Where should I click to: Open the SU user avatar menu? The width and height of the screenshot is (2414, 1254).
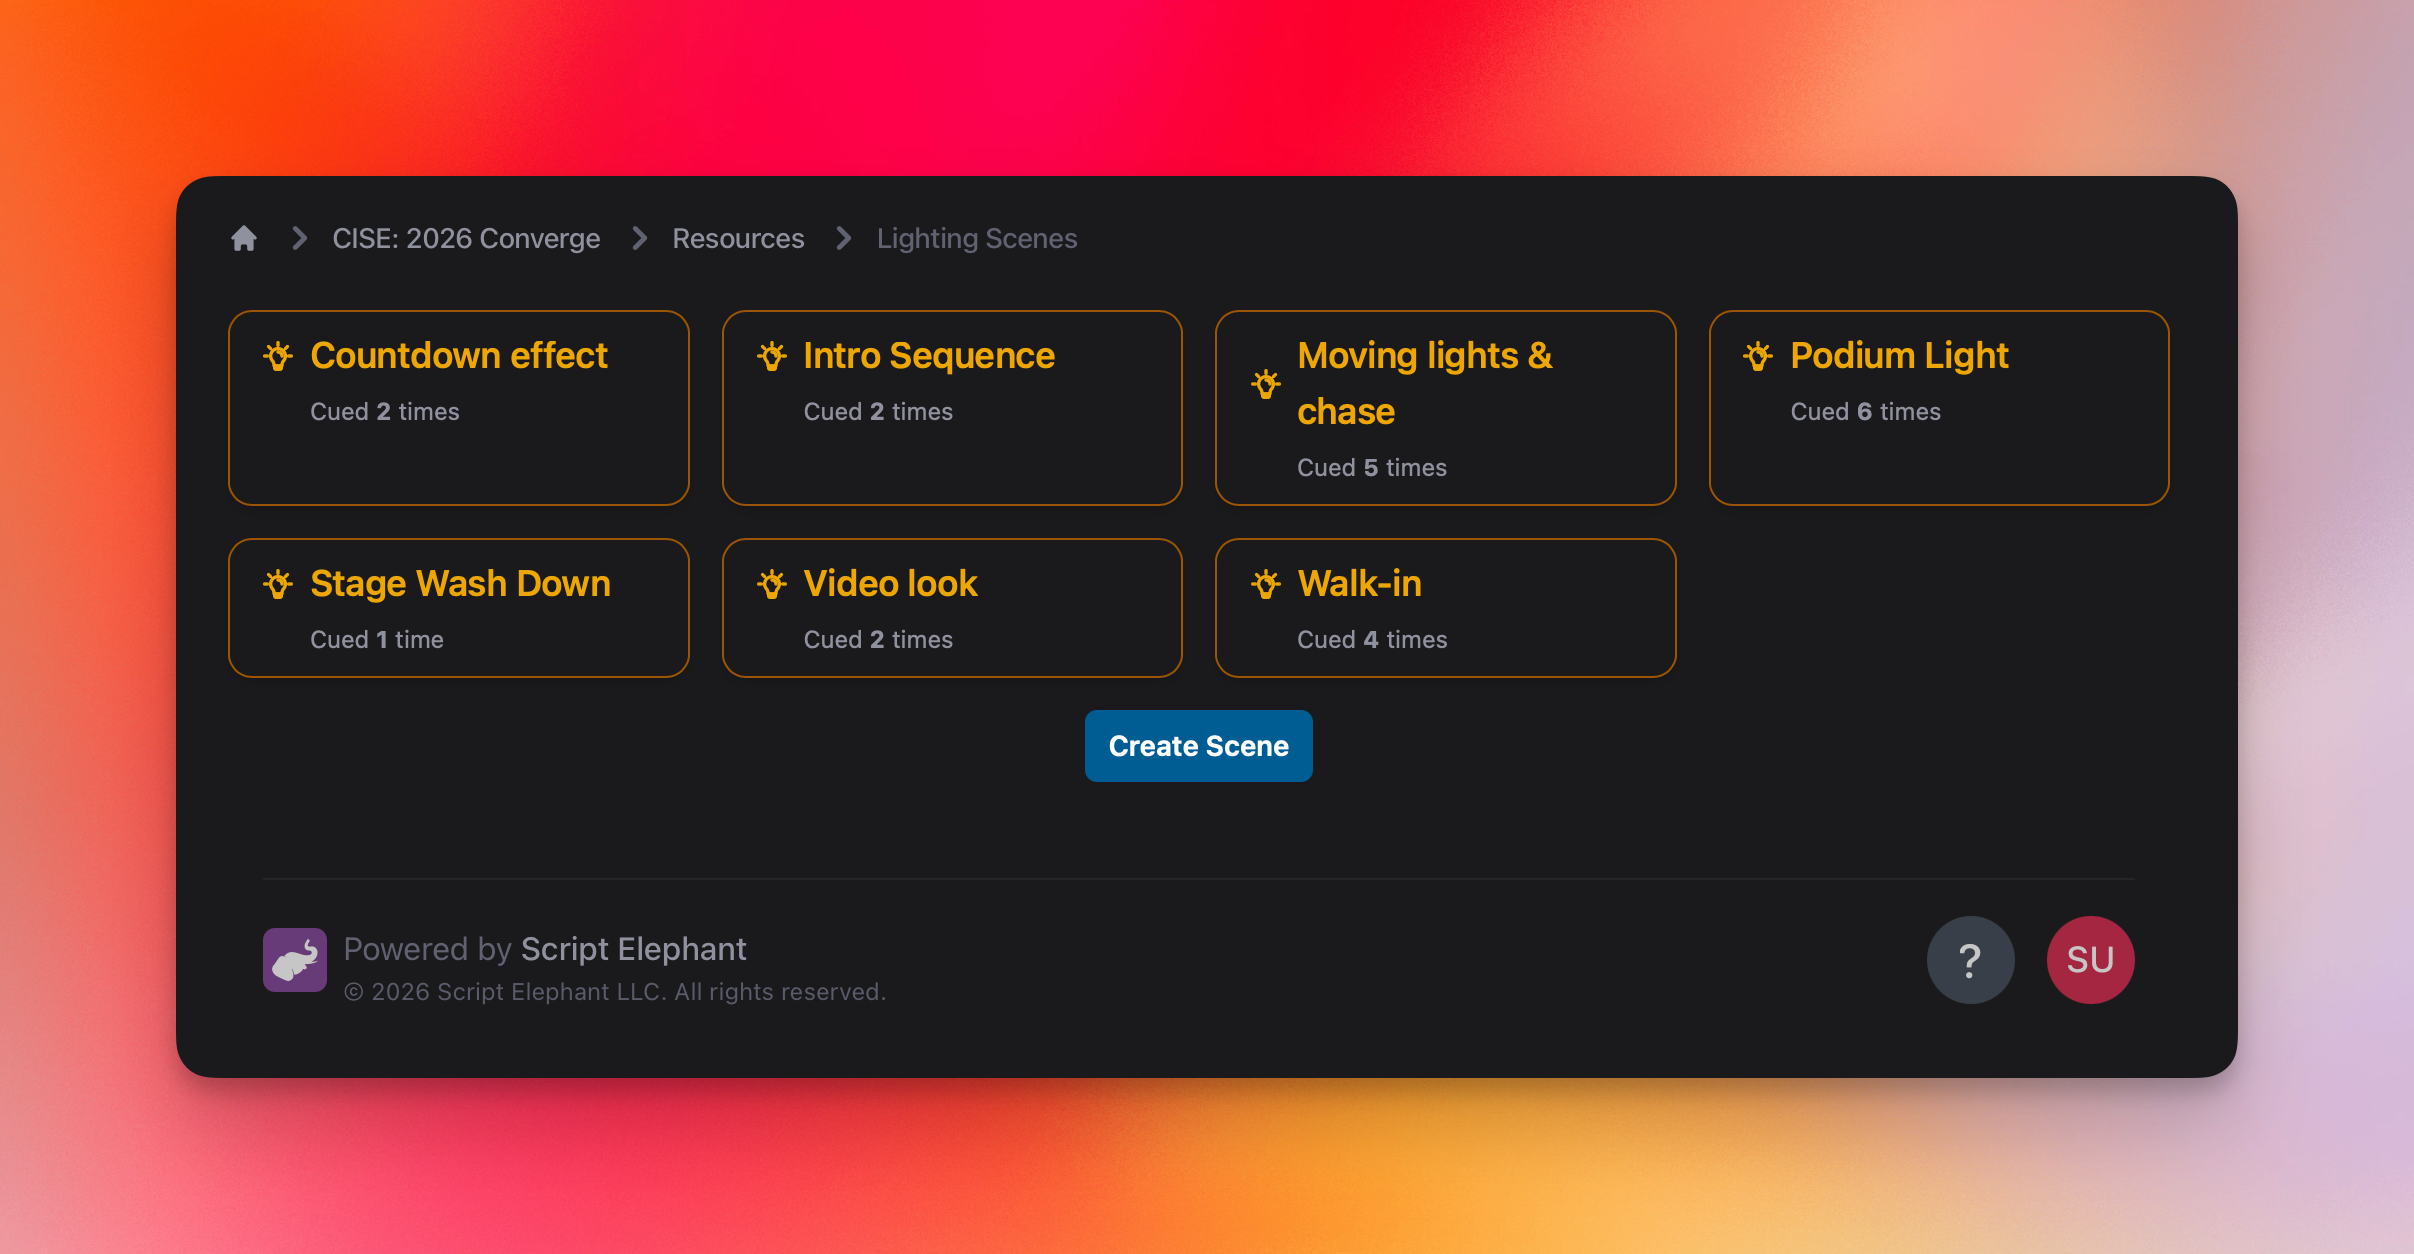tap(2090, 960)
